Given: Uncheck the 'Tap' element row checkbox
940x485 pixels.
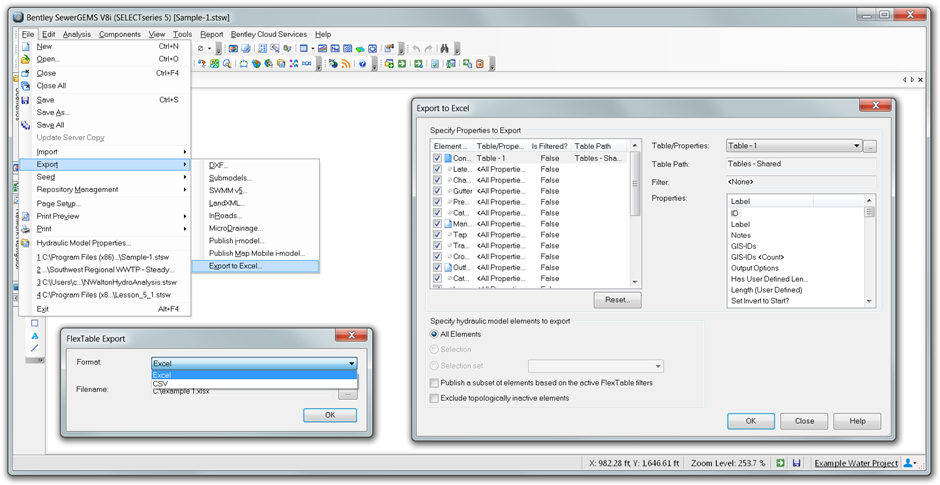Looking at the screenshot, I should pos(438,234).
